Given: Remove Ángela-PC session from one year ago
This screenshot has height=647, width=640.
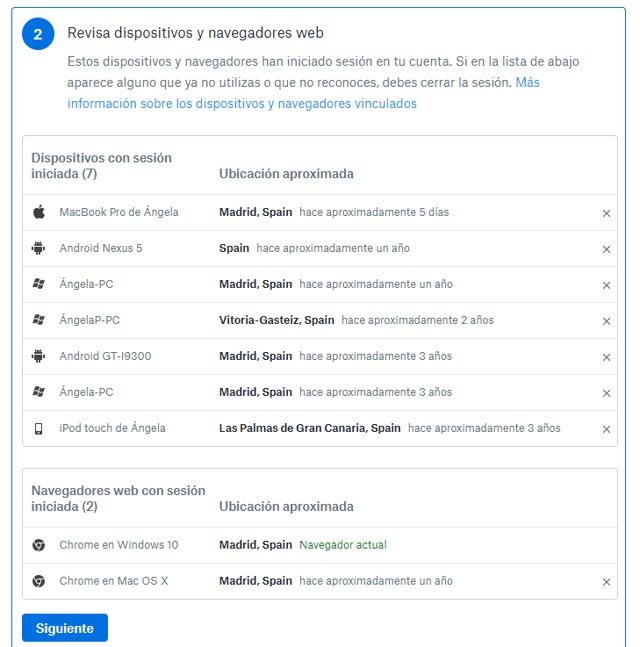Looking at the screenshot, I should (x=606, y=285).
